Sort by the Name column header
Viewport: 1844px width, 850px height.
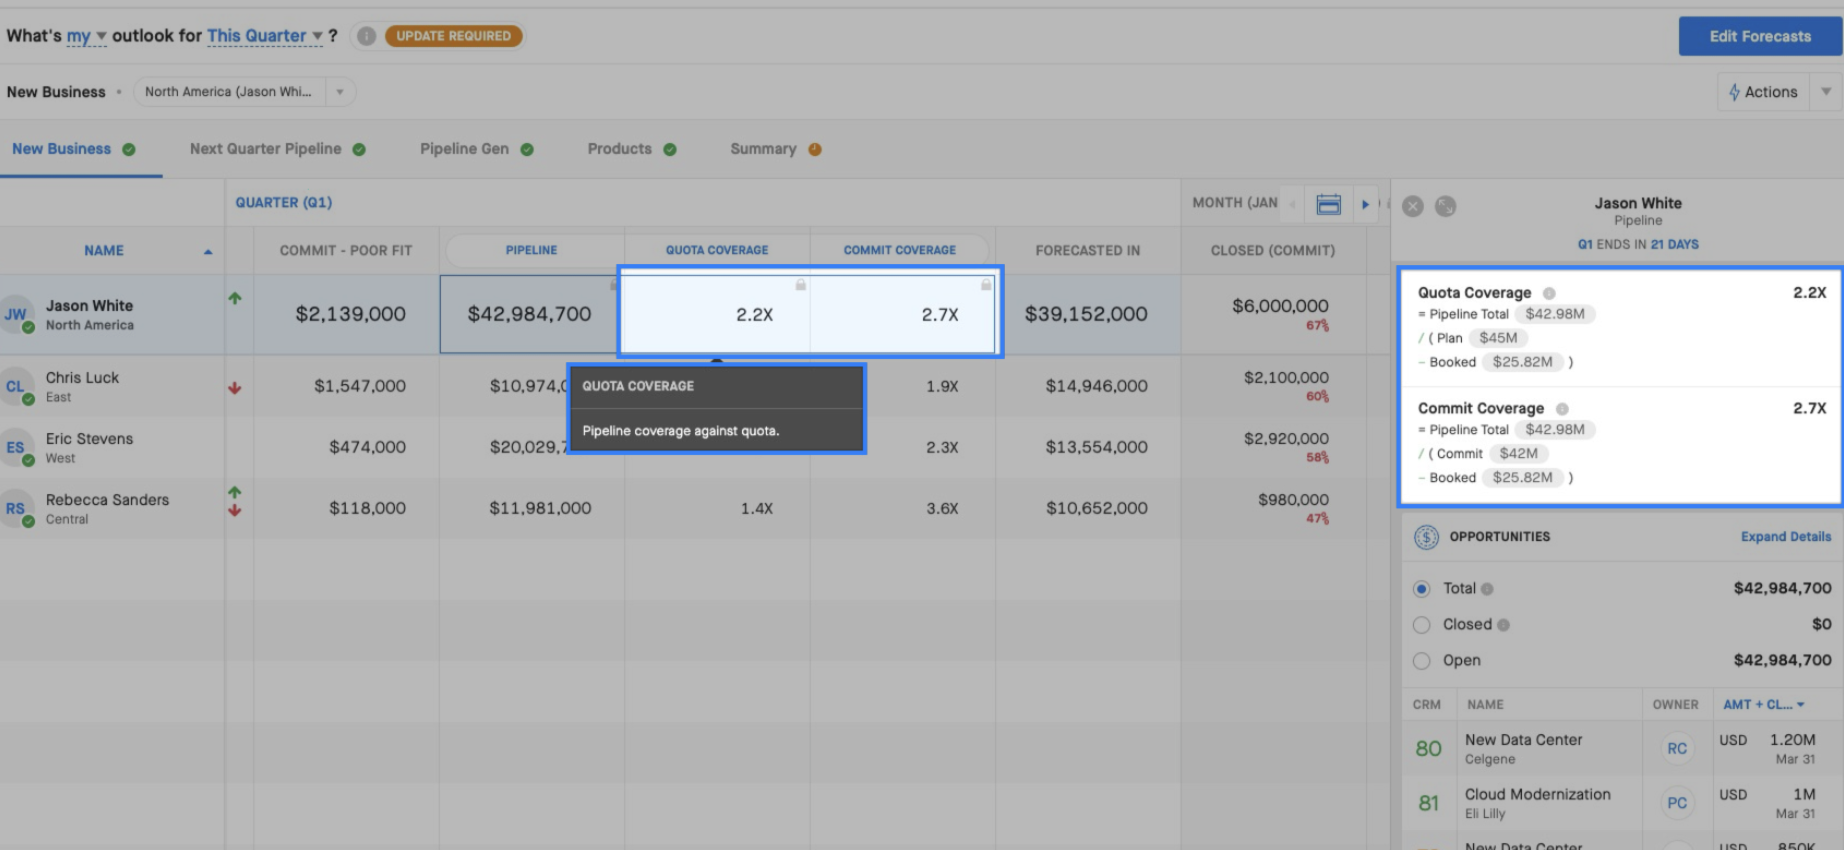[104, 251]
